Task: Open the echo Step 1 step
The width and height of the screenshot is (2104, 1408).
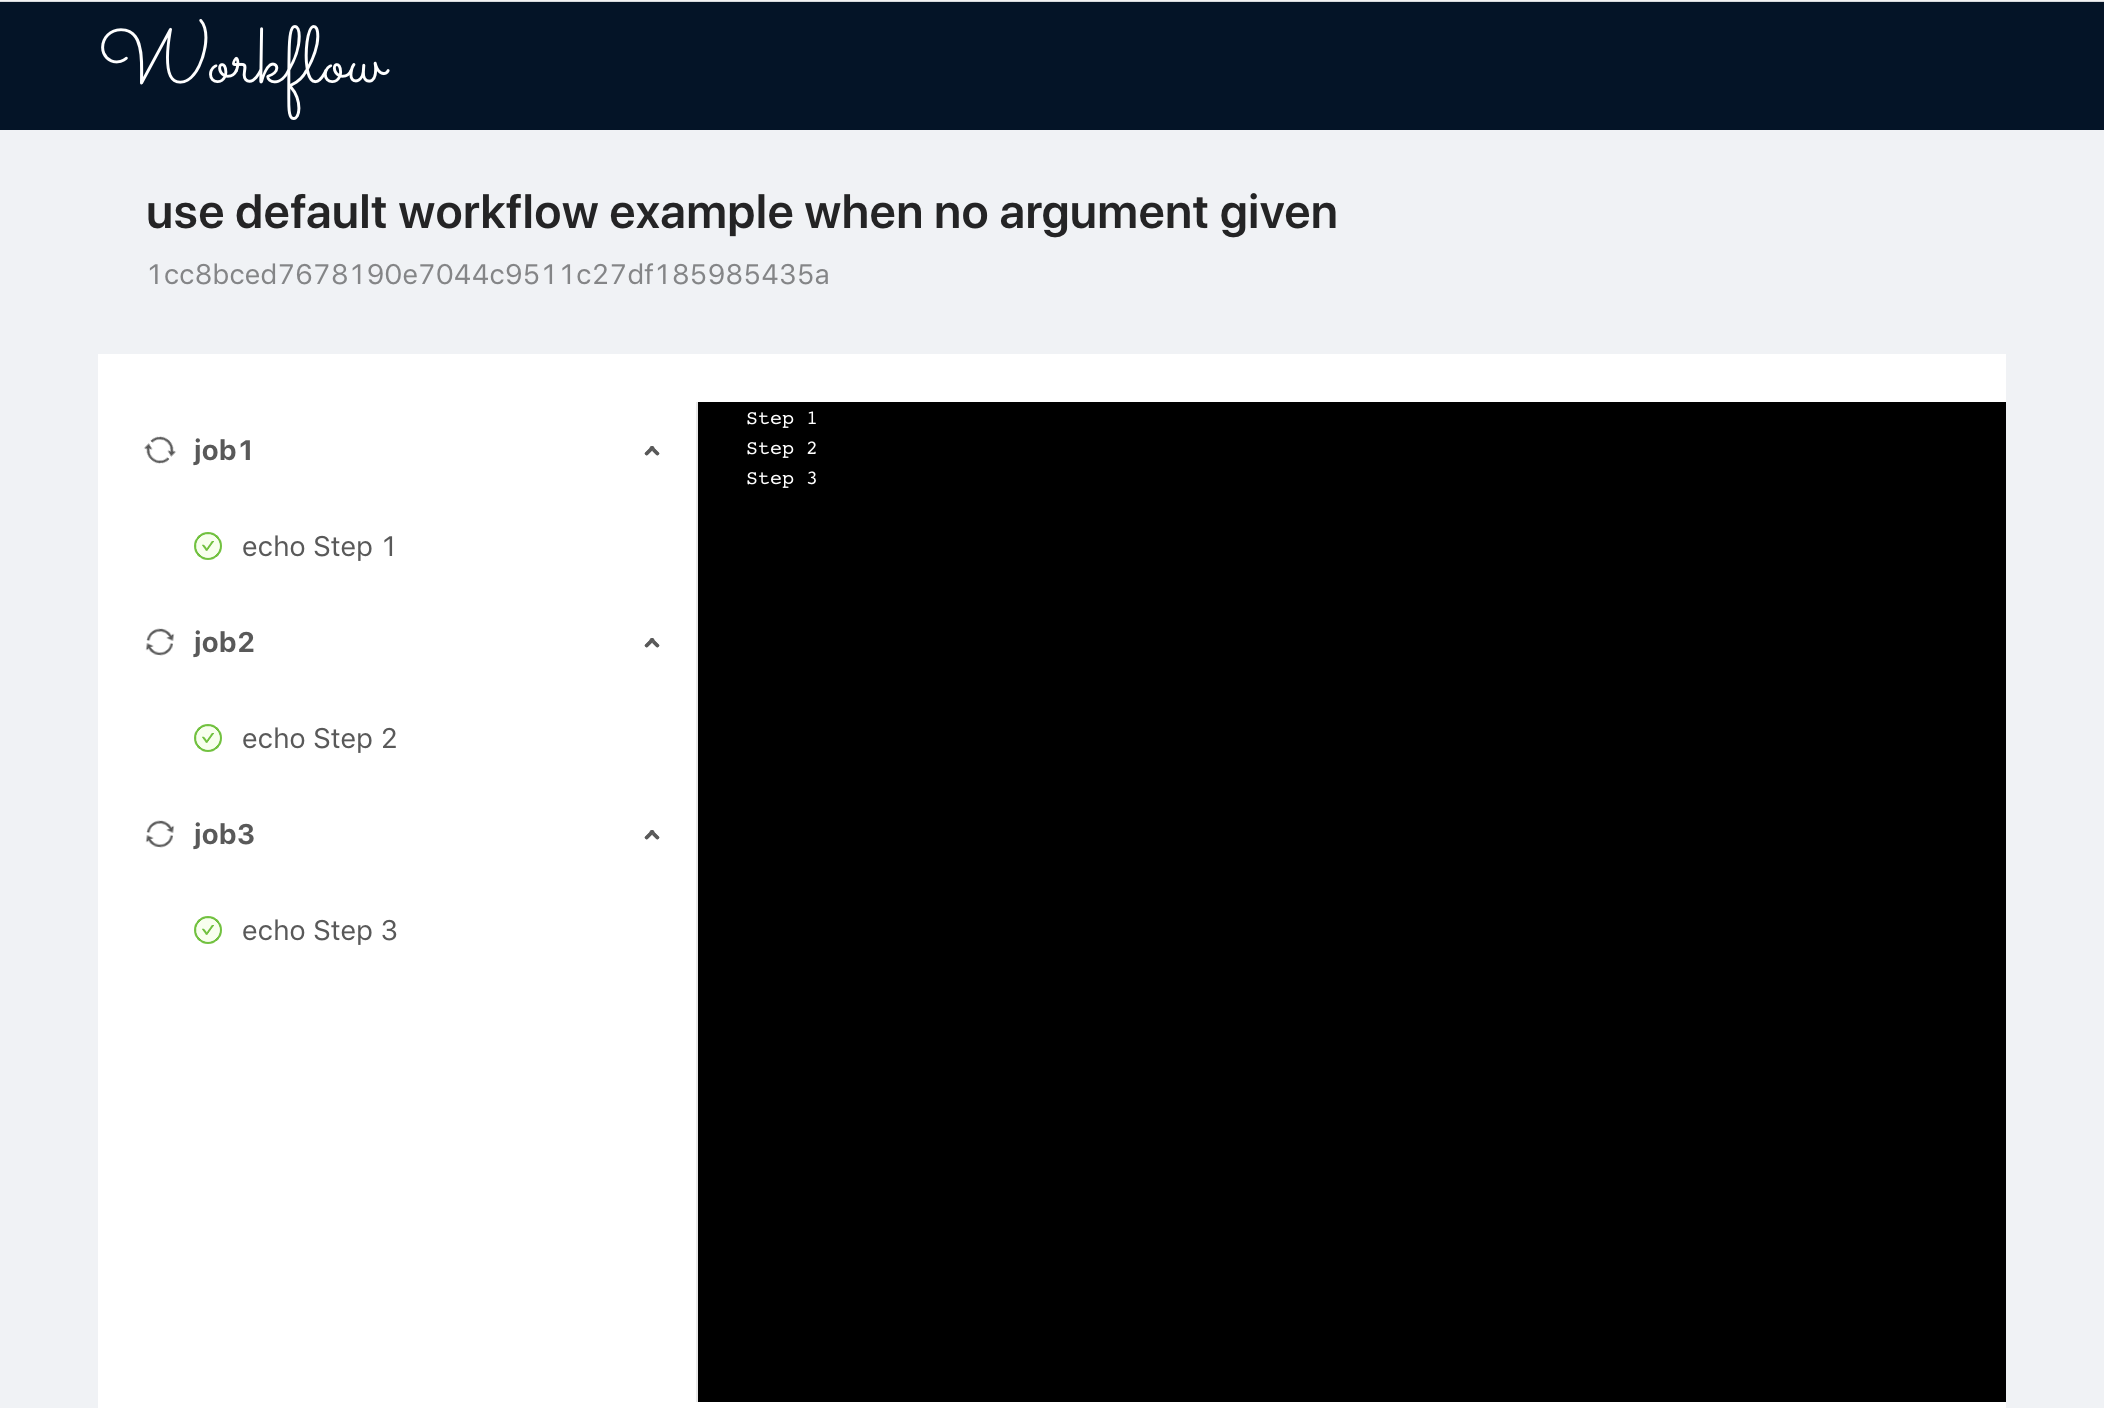Action: 318,546
